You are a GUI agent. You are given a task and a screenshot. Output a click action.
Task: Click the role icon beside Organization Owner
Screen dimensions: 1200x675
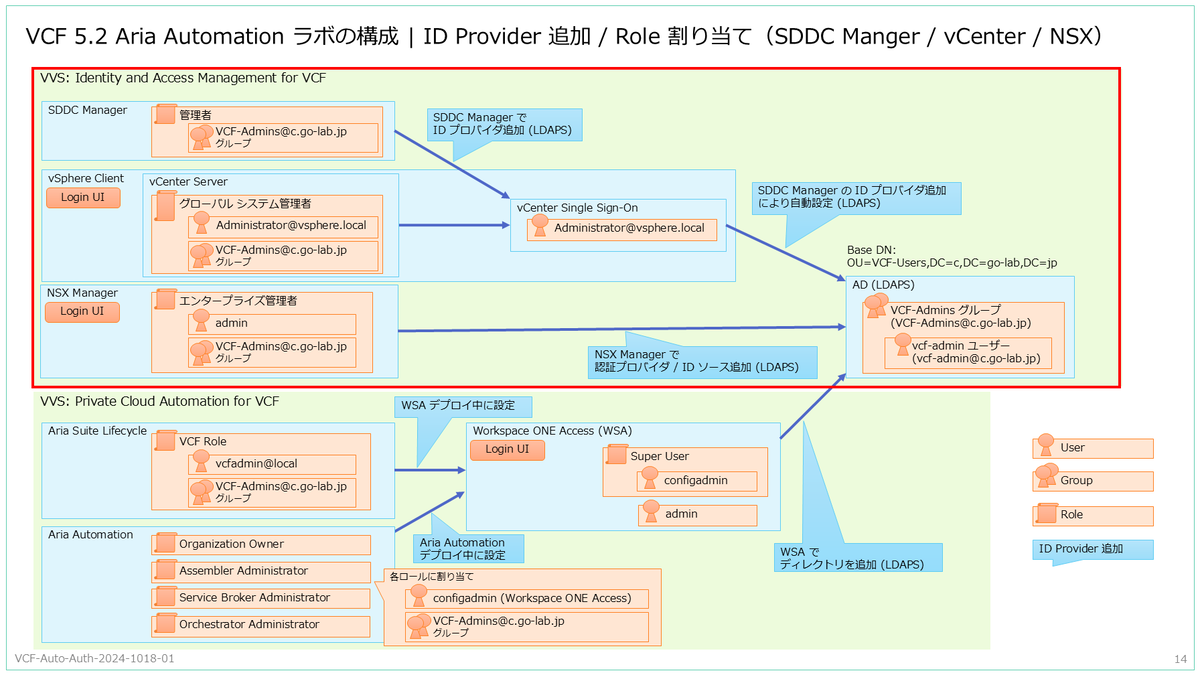[165, 544]
